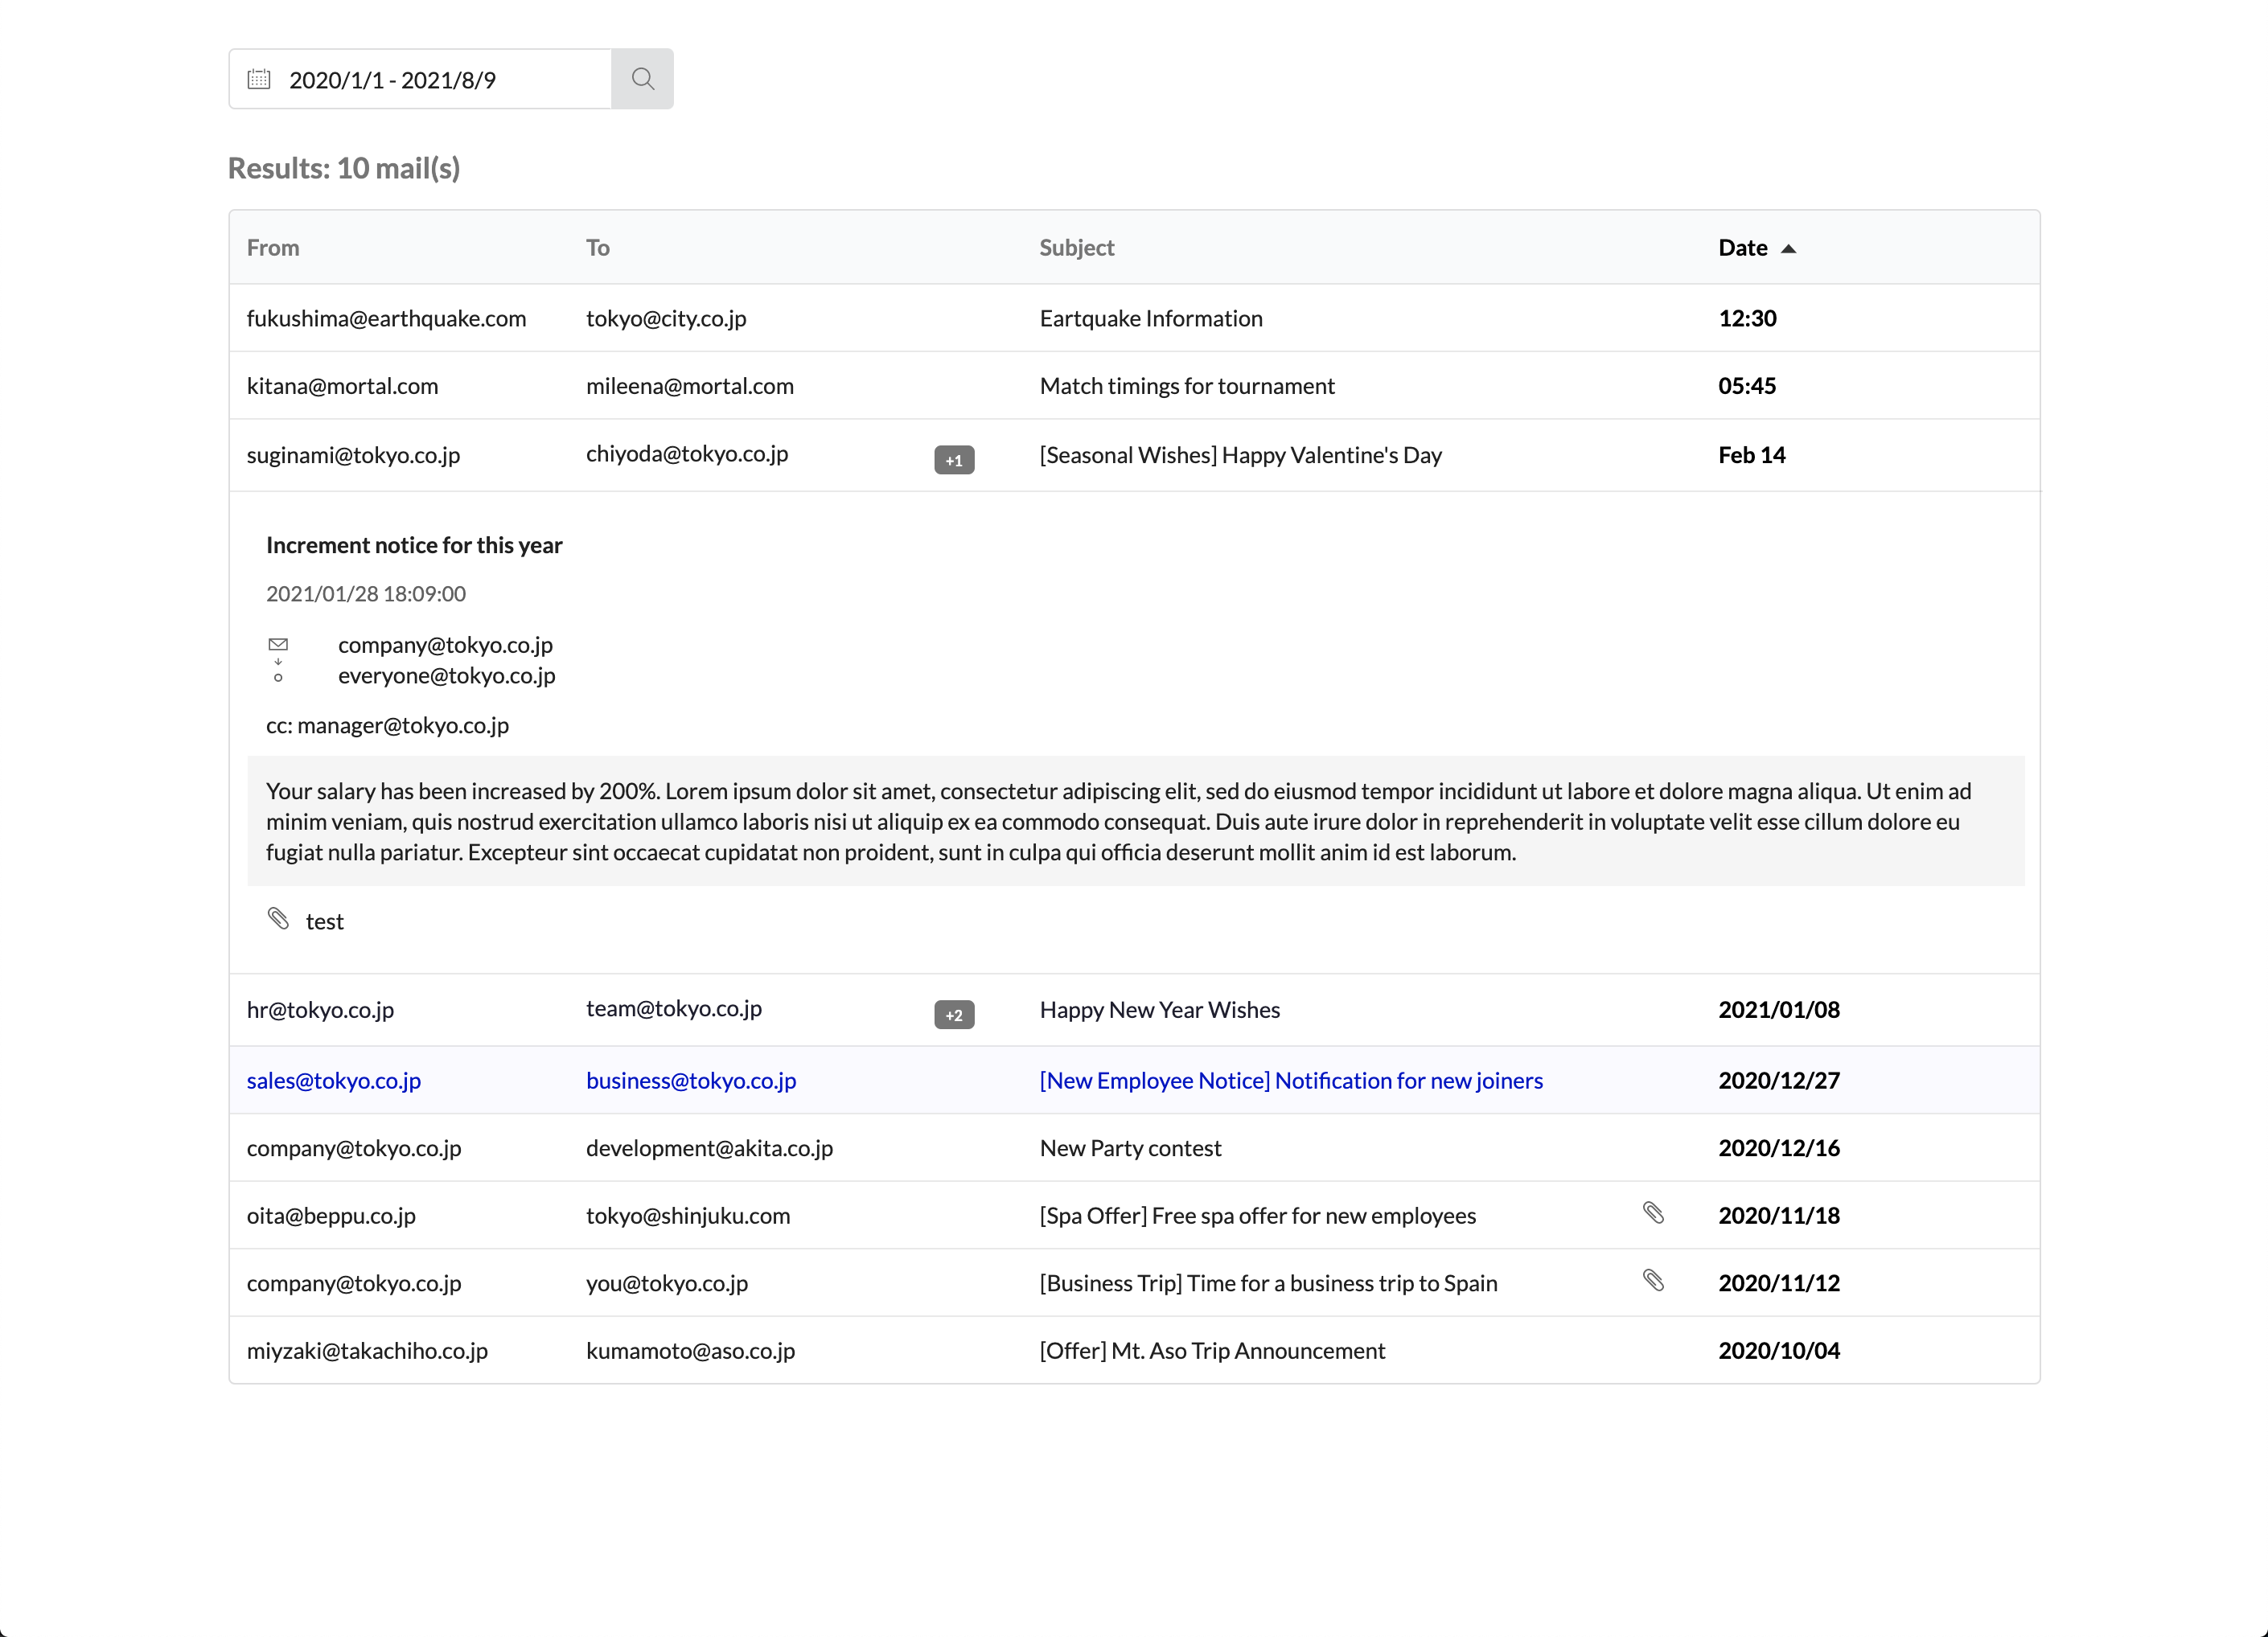Select sender oita@beppu.co.jp
Image resolution: width=2268 pixels, height=1637 pixels.
pyautogui.click(x=331, y=1216)
